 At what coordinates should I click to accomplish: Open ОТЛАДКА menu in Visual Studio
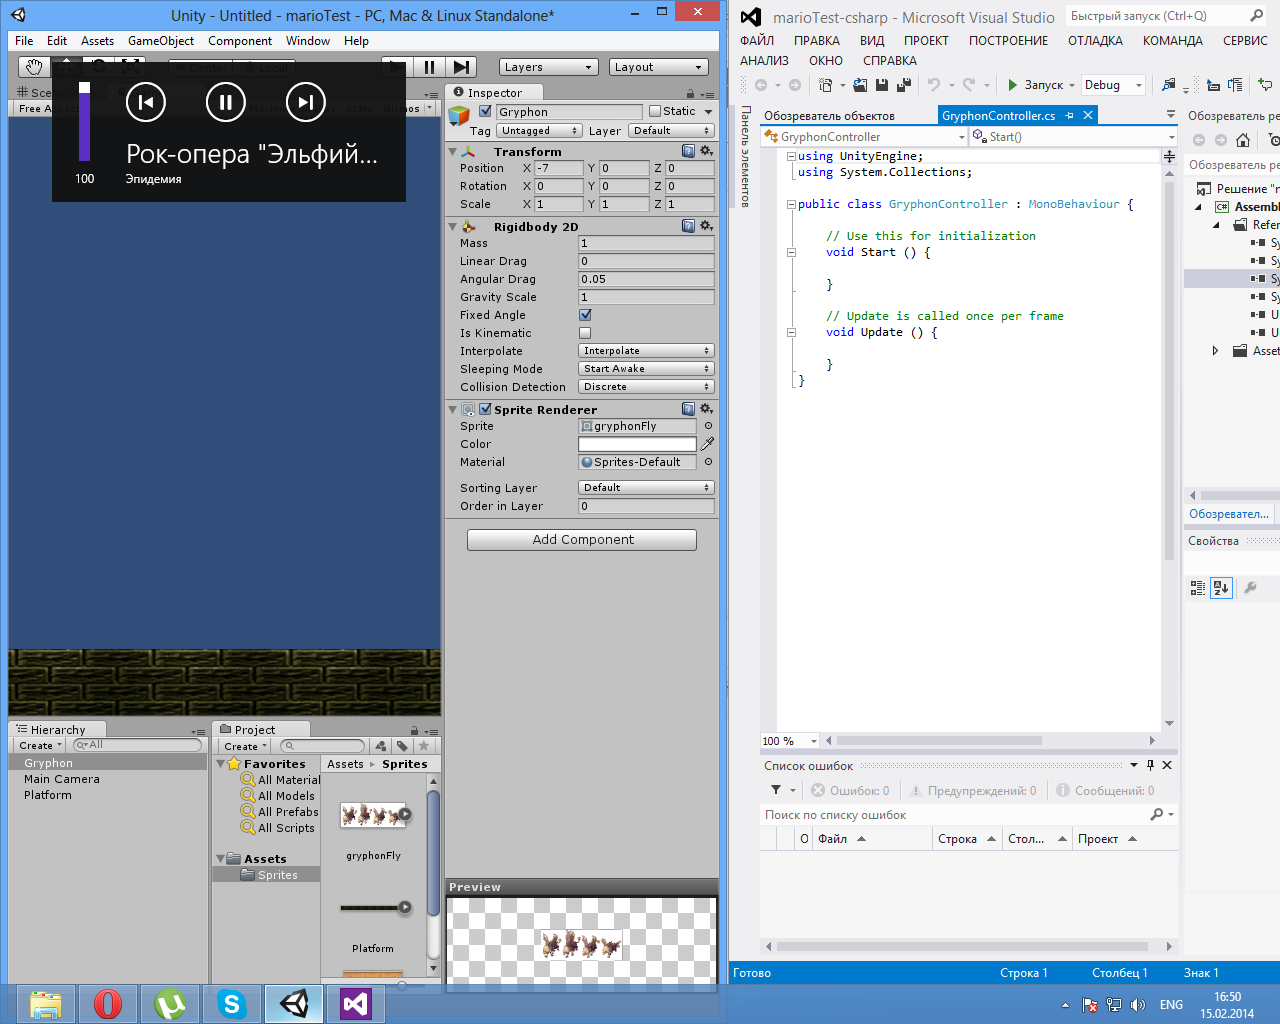[1095, 41]
